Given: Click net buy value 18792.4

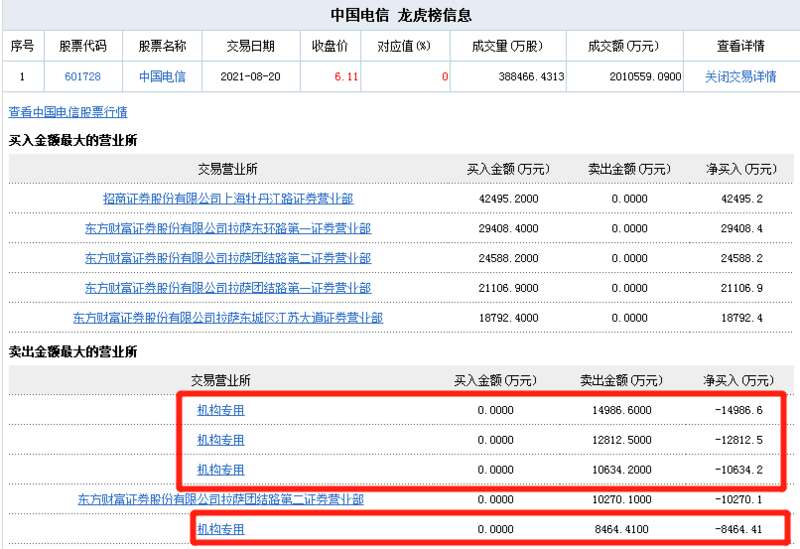Looking at the screenshot, I should click(741, 318).
